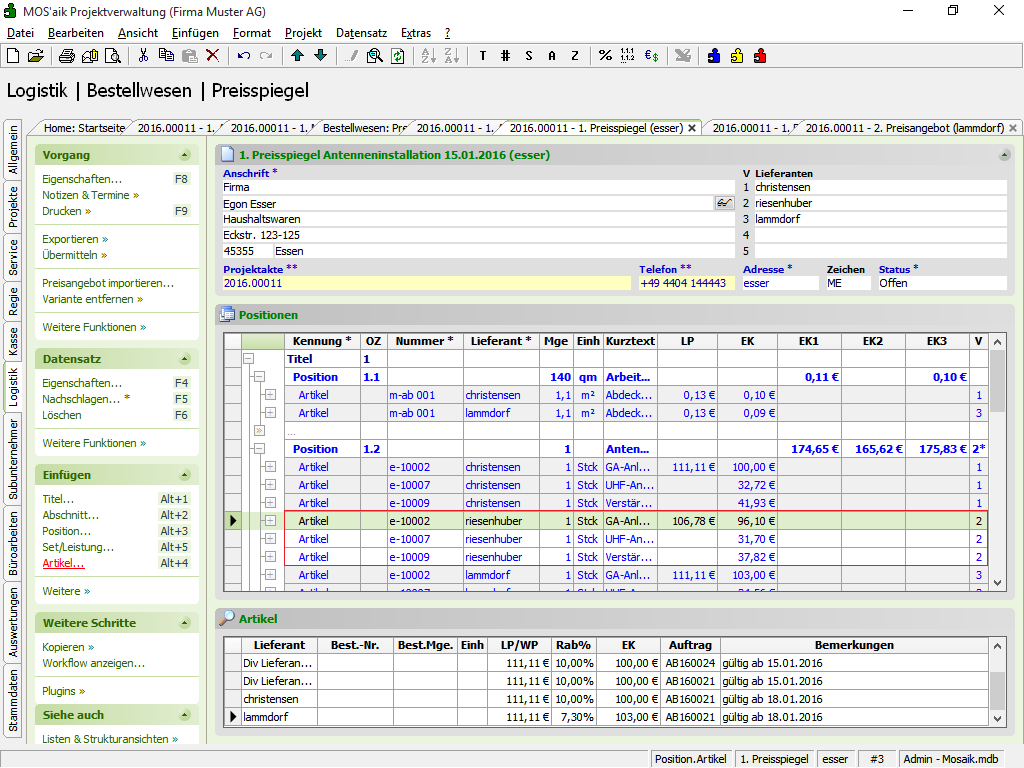Collapse the Einfügen sidebar section

point(185,475)
